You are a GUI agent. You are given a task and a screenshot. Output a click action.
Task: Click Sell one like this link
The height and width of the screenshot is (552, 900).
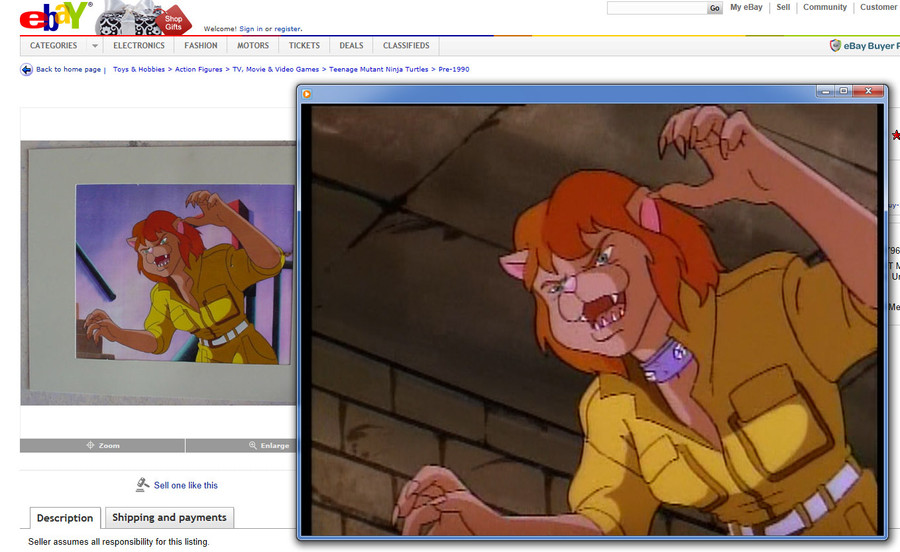[186, 485]
